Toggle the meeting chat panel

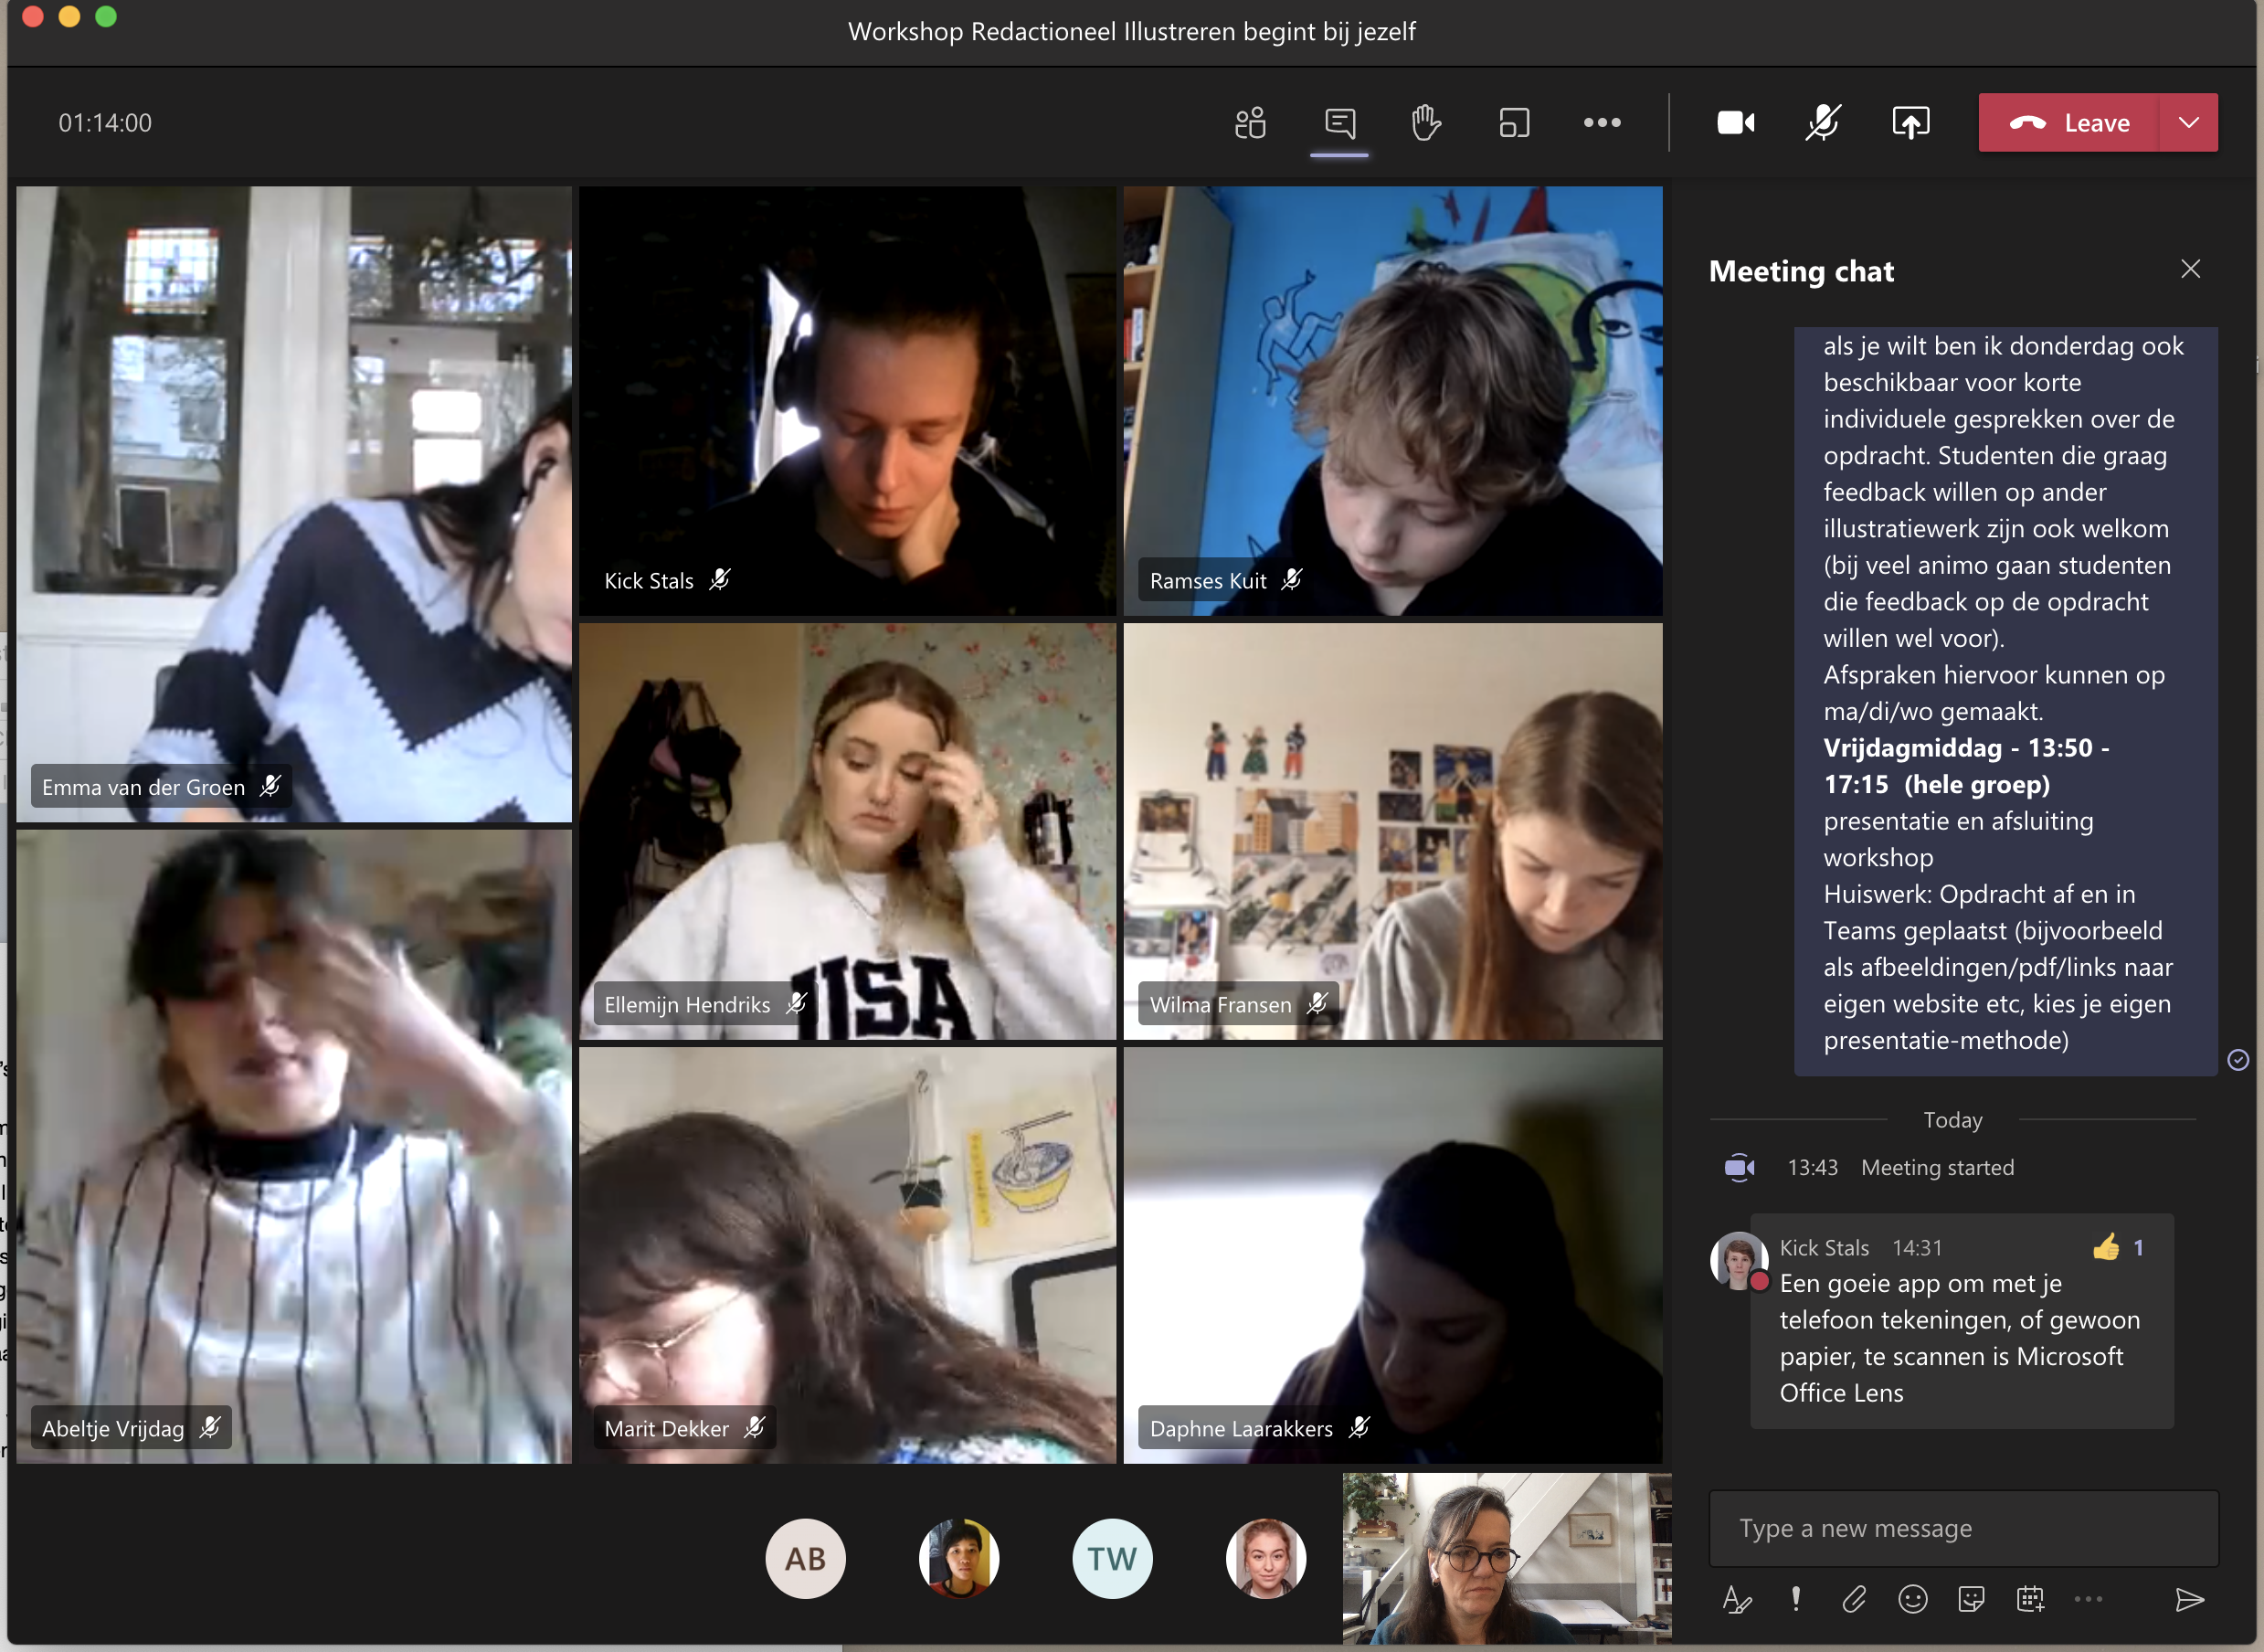[x=1339, y=123]
